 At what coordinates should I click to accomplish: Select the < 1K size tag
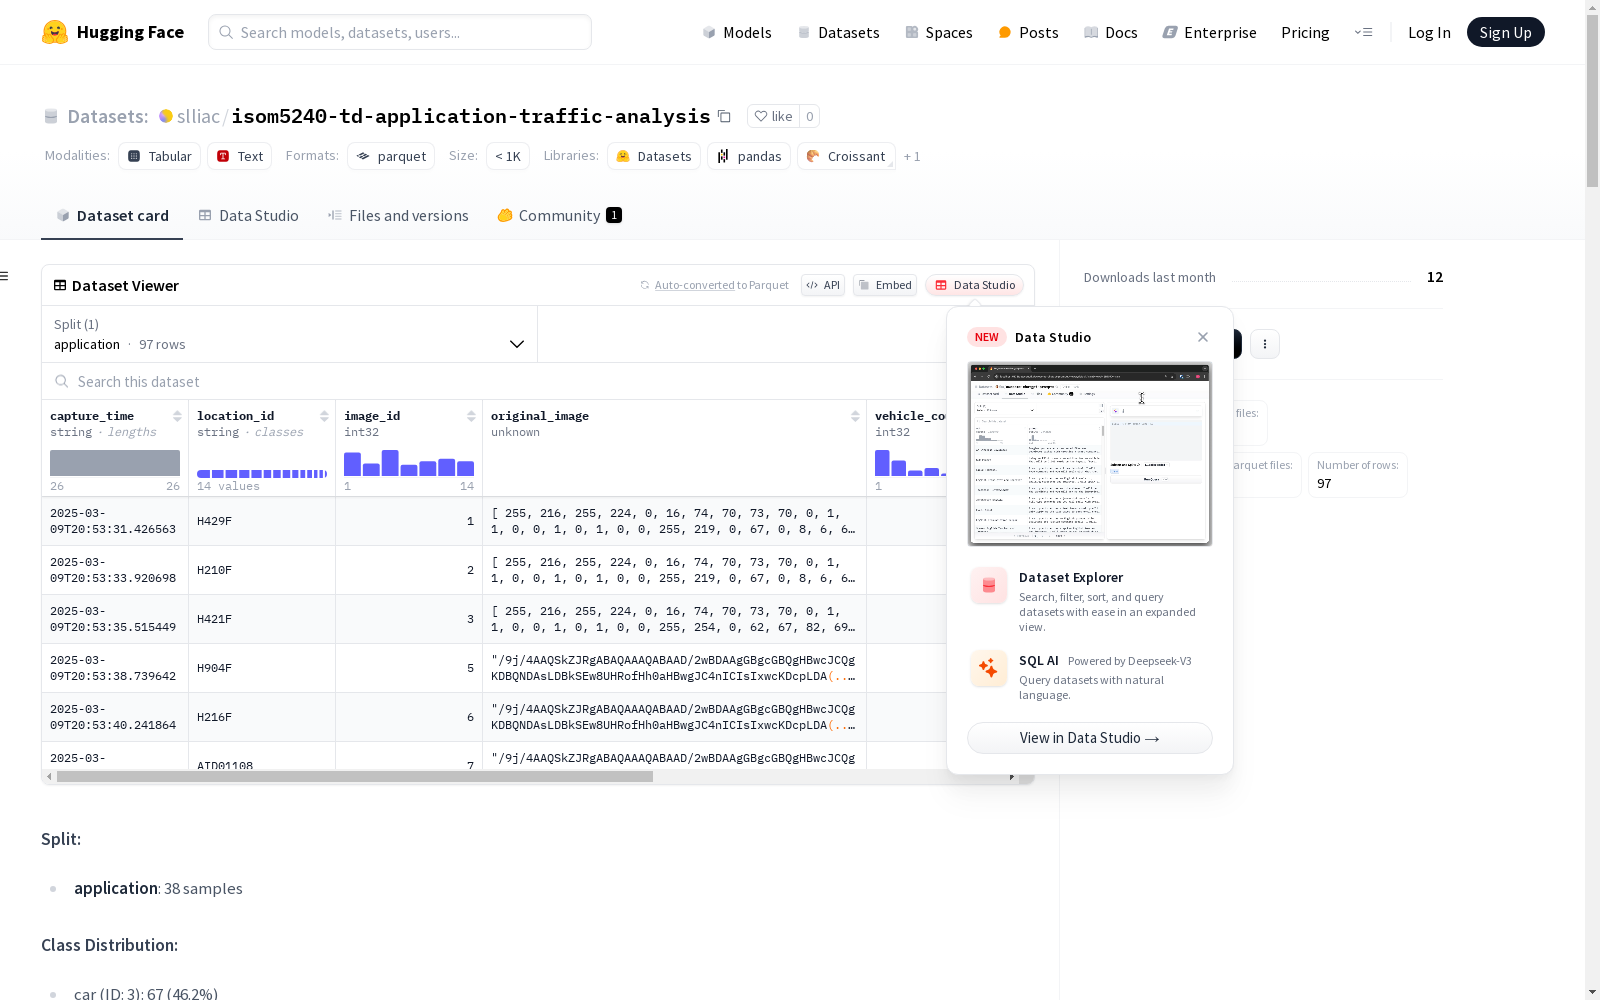[x=508, y=156]
